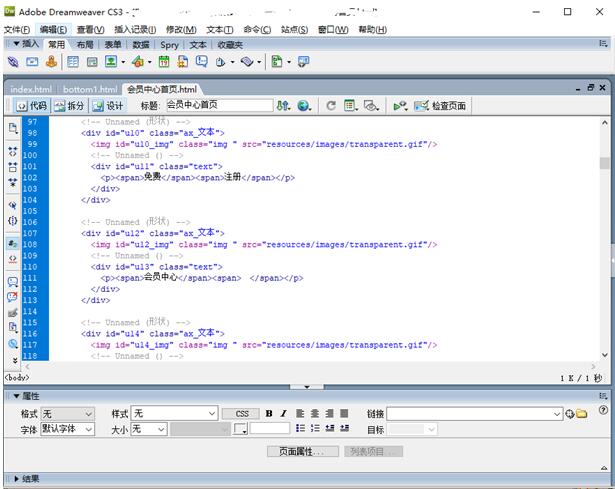Click the browse folder icon next to link field

pyautogui.click(x=581, y=413)
